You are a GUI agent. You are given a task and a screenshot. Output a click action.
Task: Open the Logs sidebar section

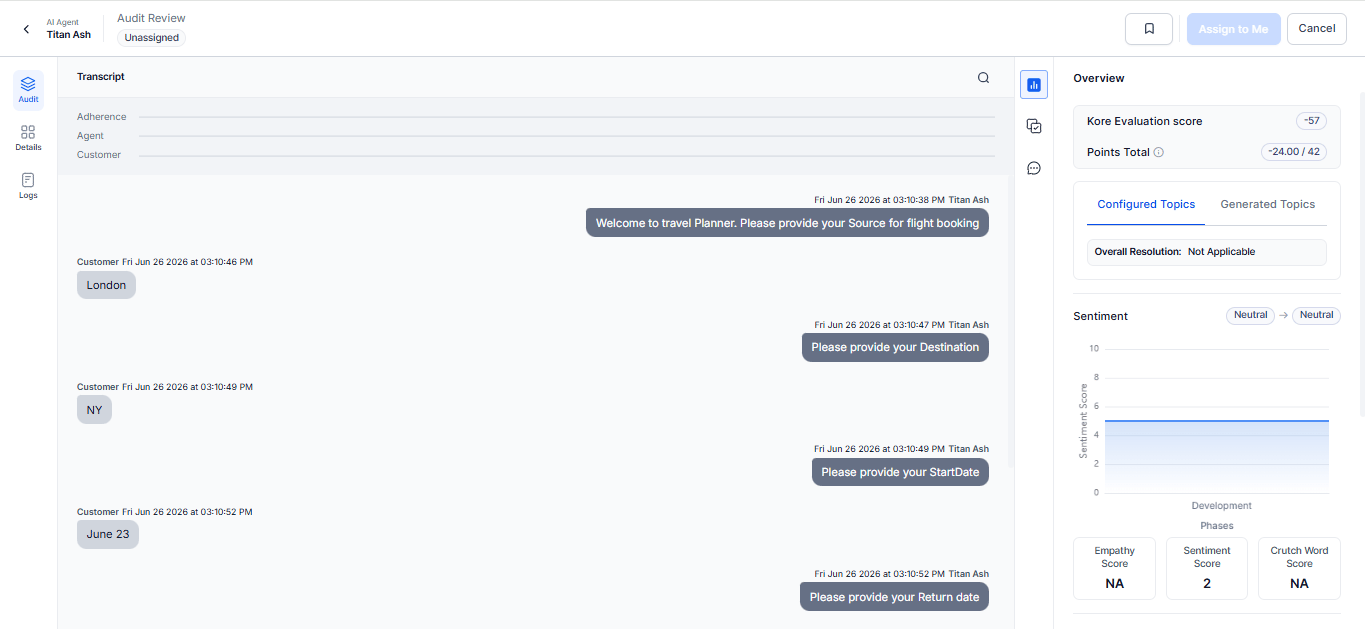pyautogui.click(x=28, y=186)
